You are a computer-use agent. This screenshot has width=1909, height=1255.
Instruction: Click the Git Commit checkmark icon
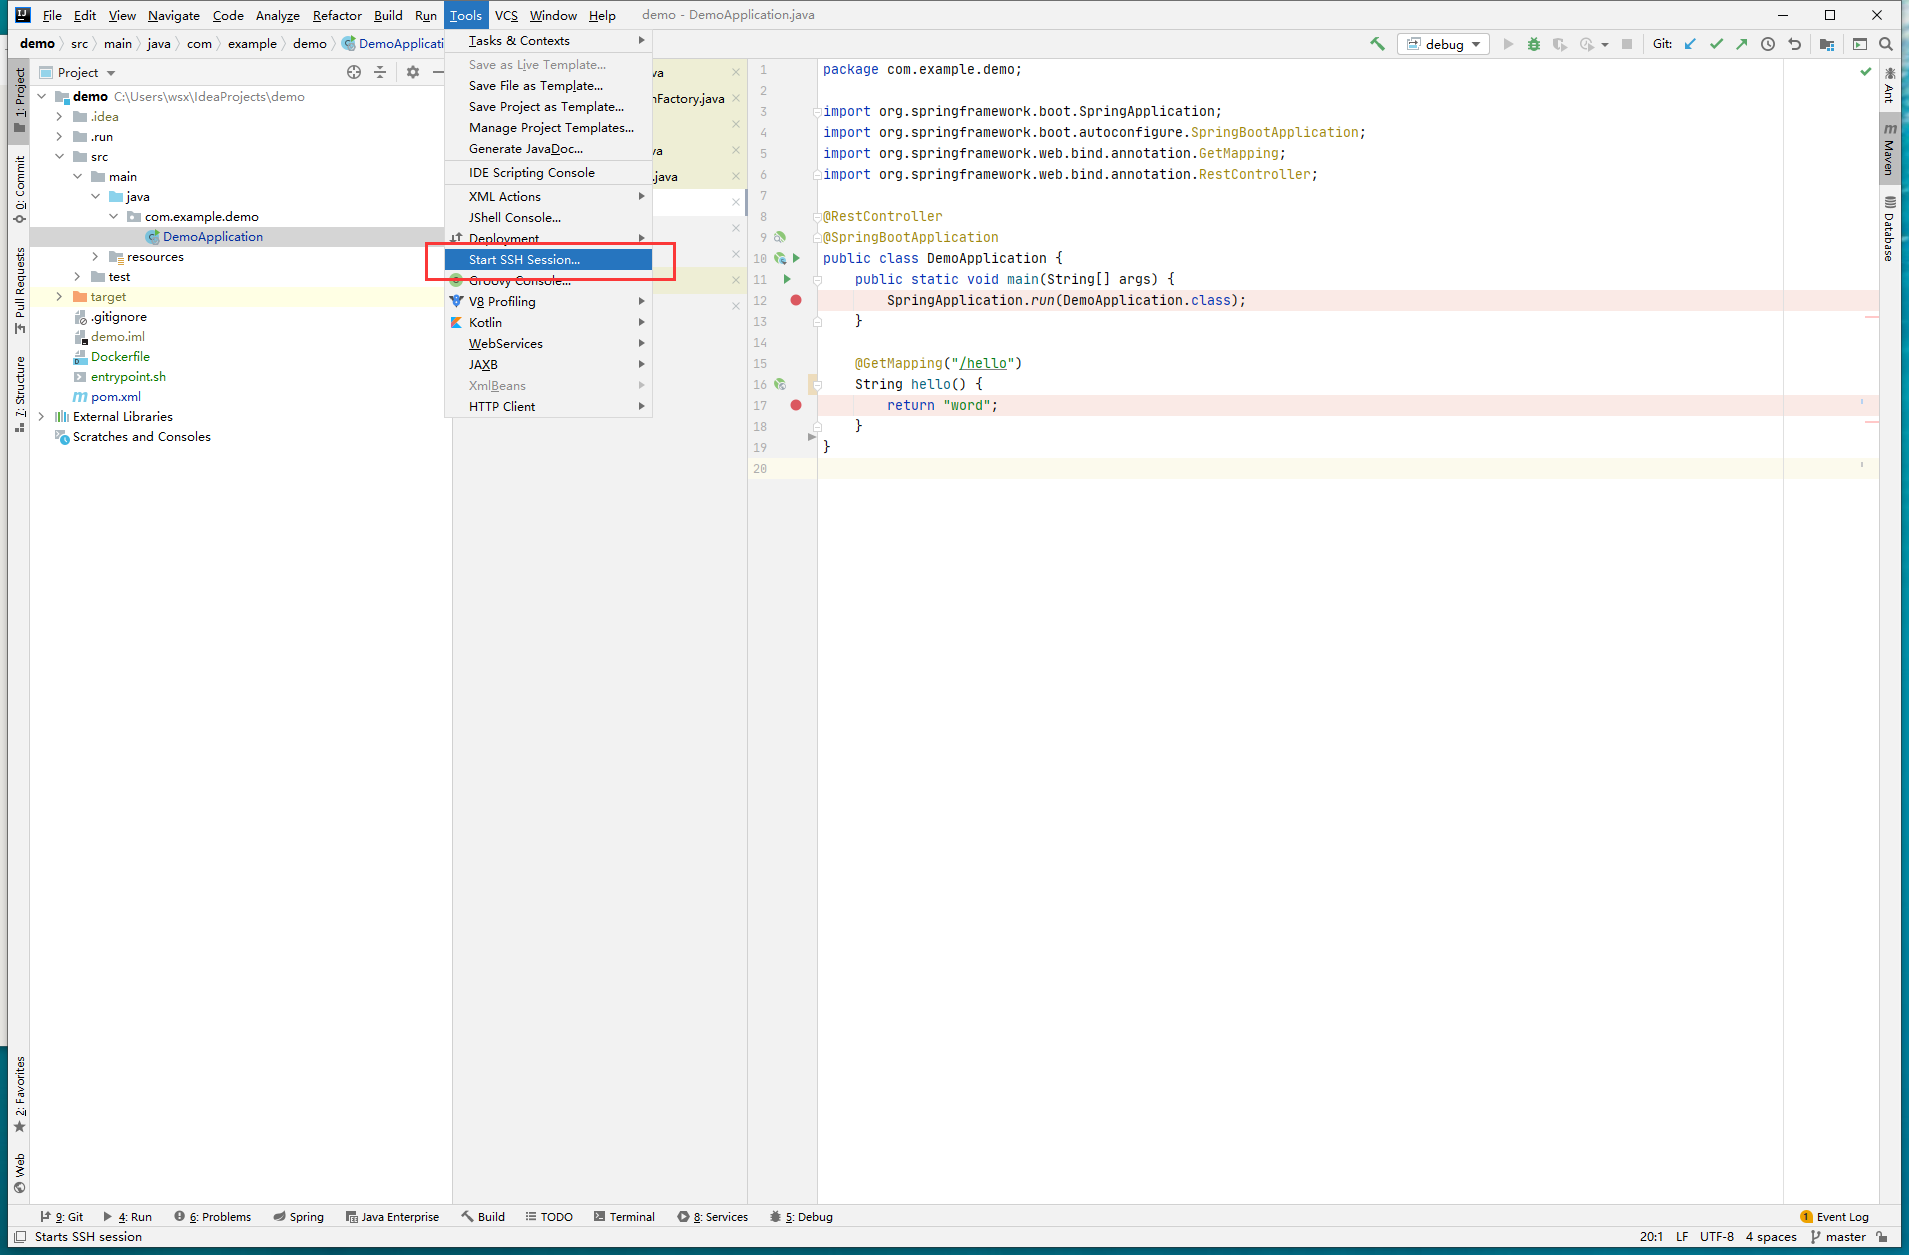[x=1716, y=44]
